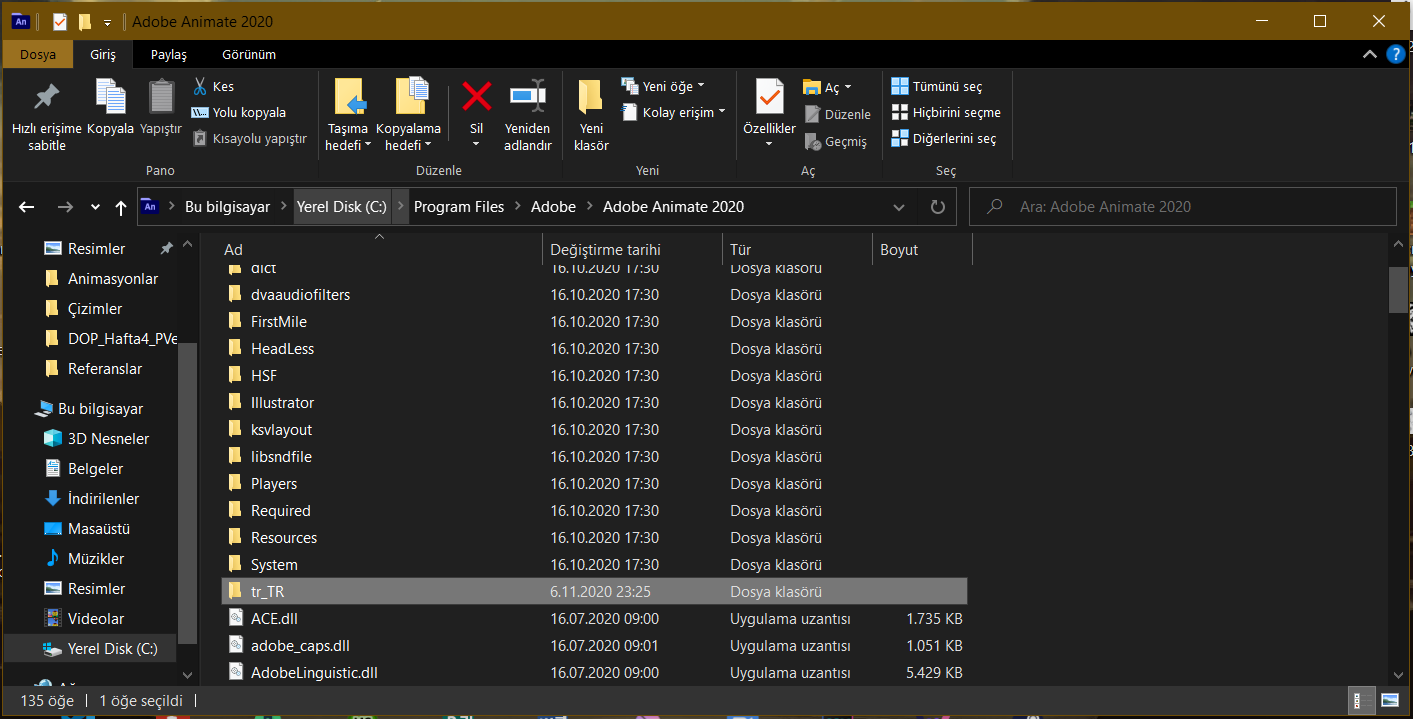Go up one folder level

(x=121, y=207)
